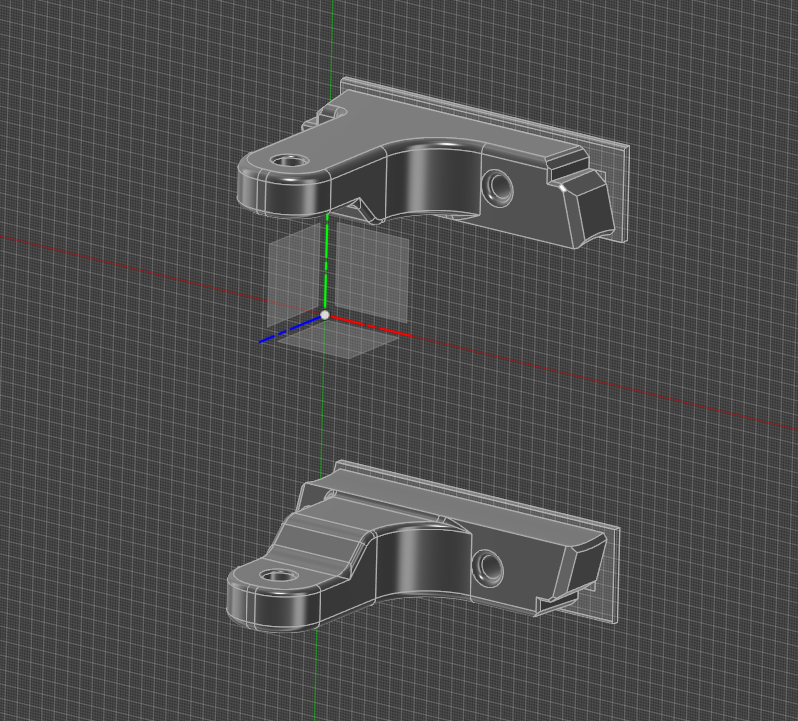
Task: Select the countersunk side hole on lower bracket
Action: tap(488, 568)
